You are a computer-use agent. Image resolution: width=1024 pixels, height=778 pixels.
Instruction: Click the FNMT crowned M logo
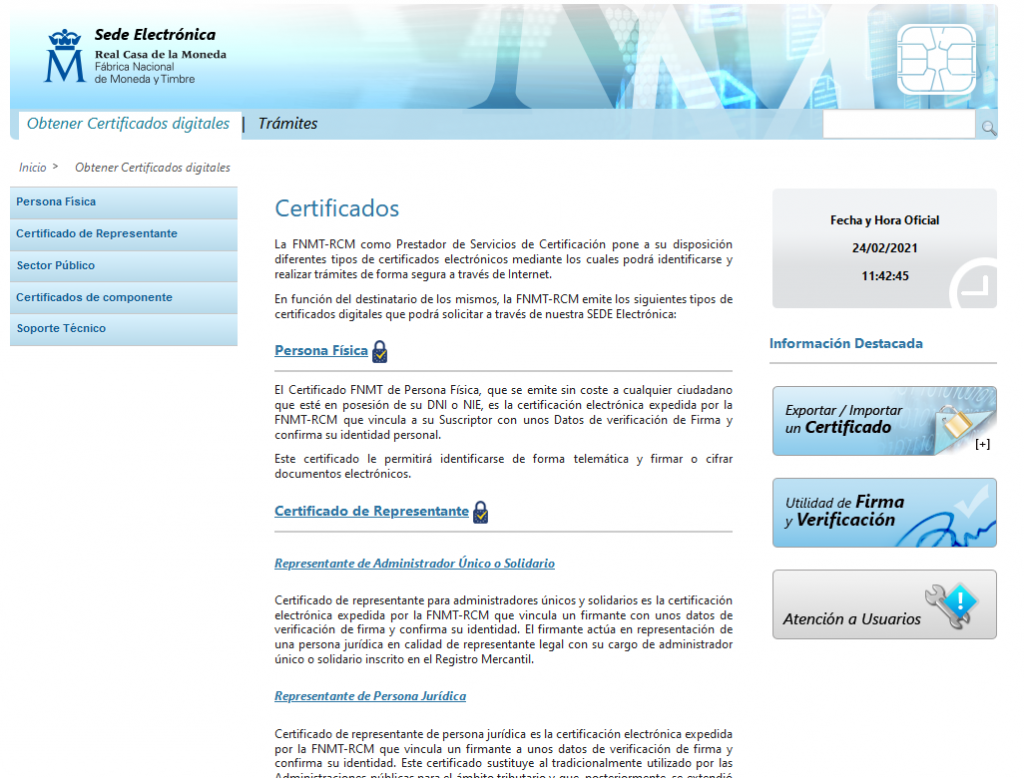65,56
